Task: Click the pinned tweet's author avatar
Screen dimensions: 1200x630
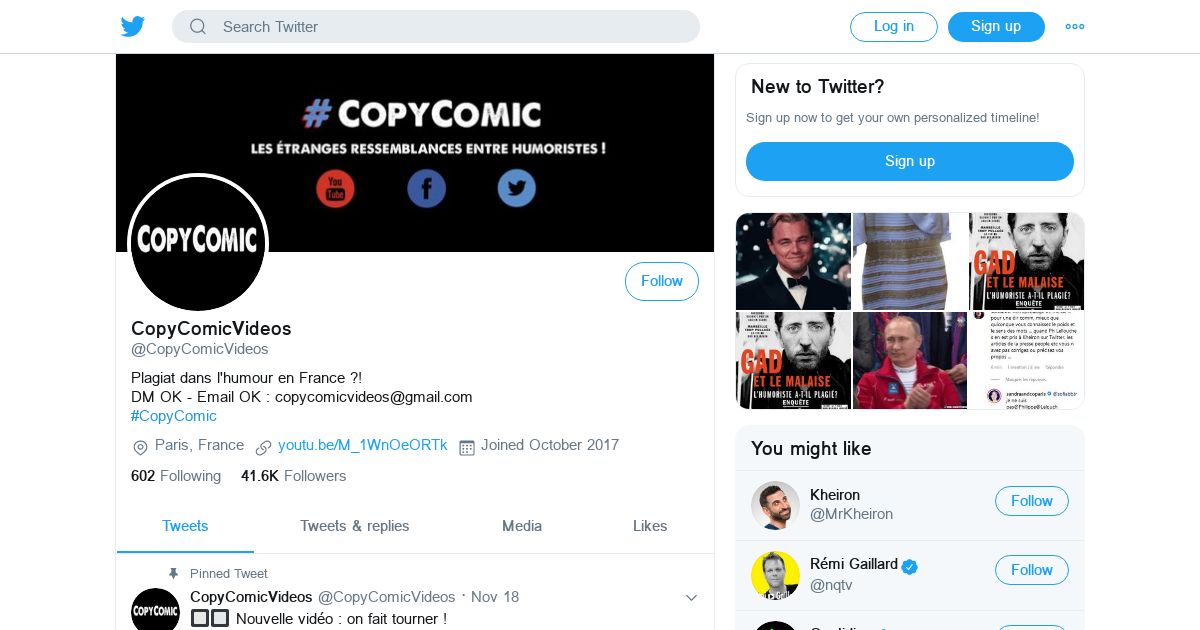Action: 155,610
